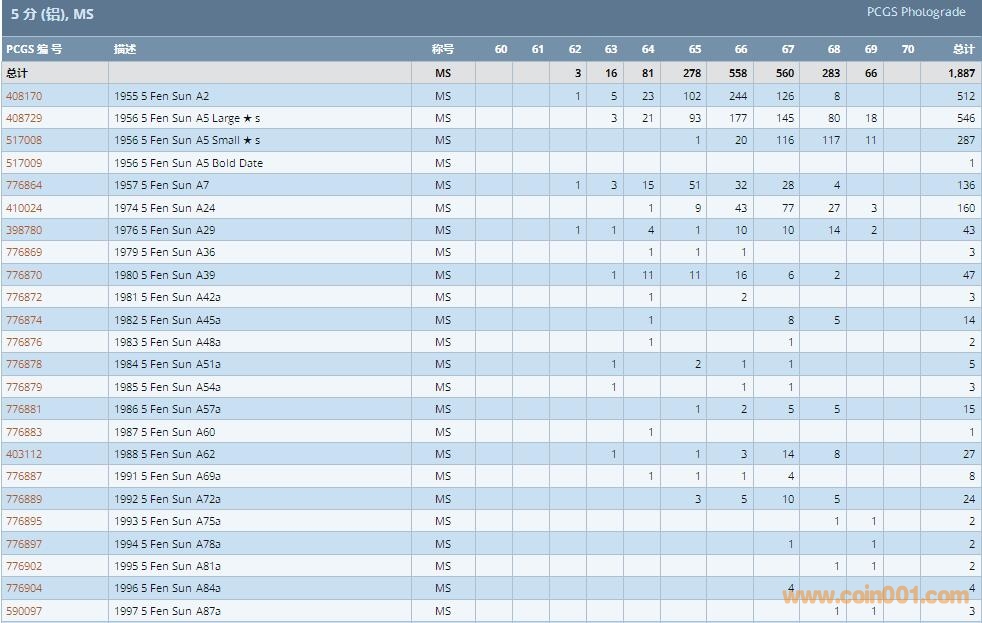Click the 1,887 grand total cell
Viewport: 982px width, 623px height.
961,73
